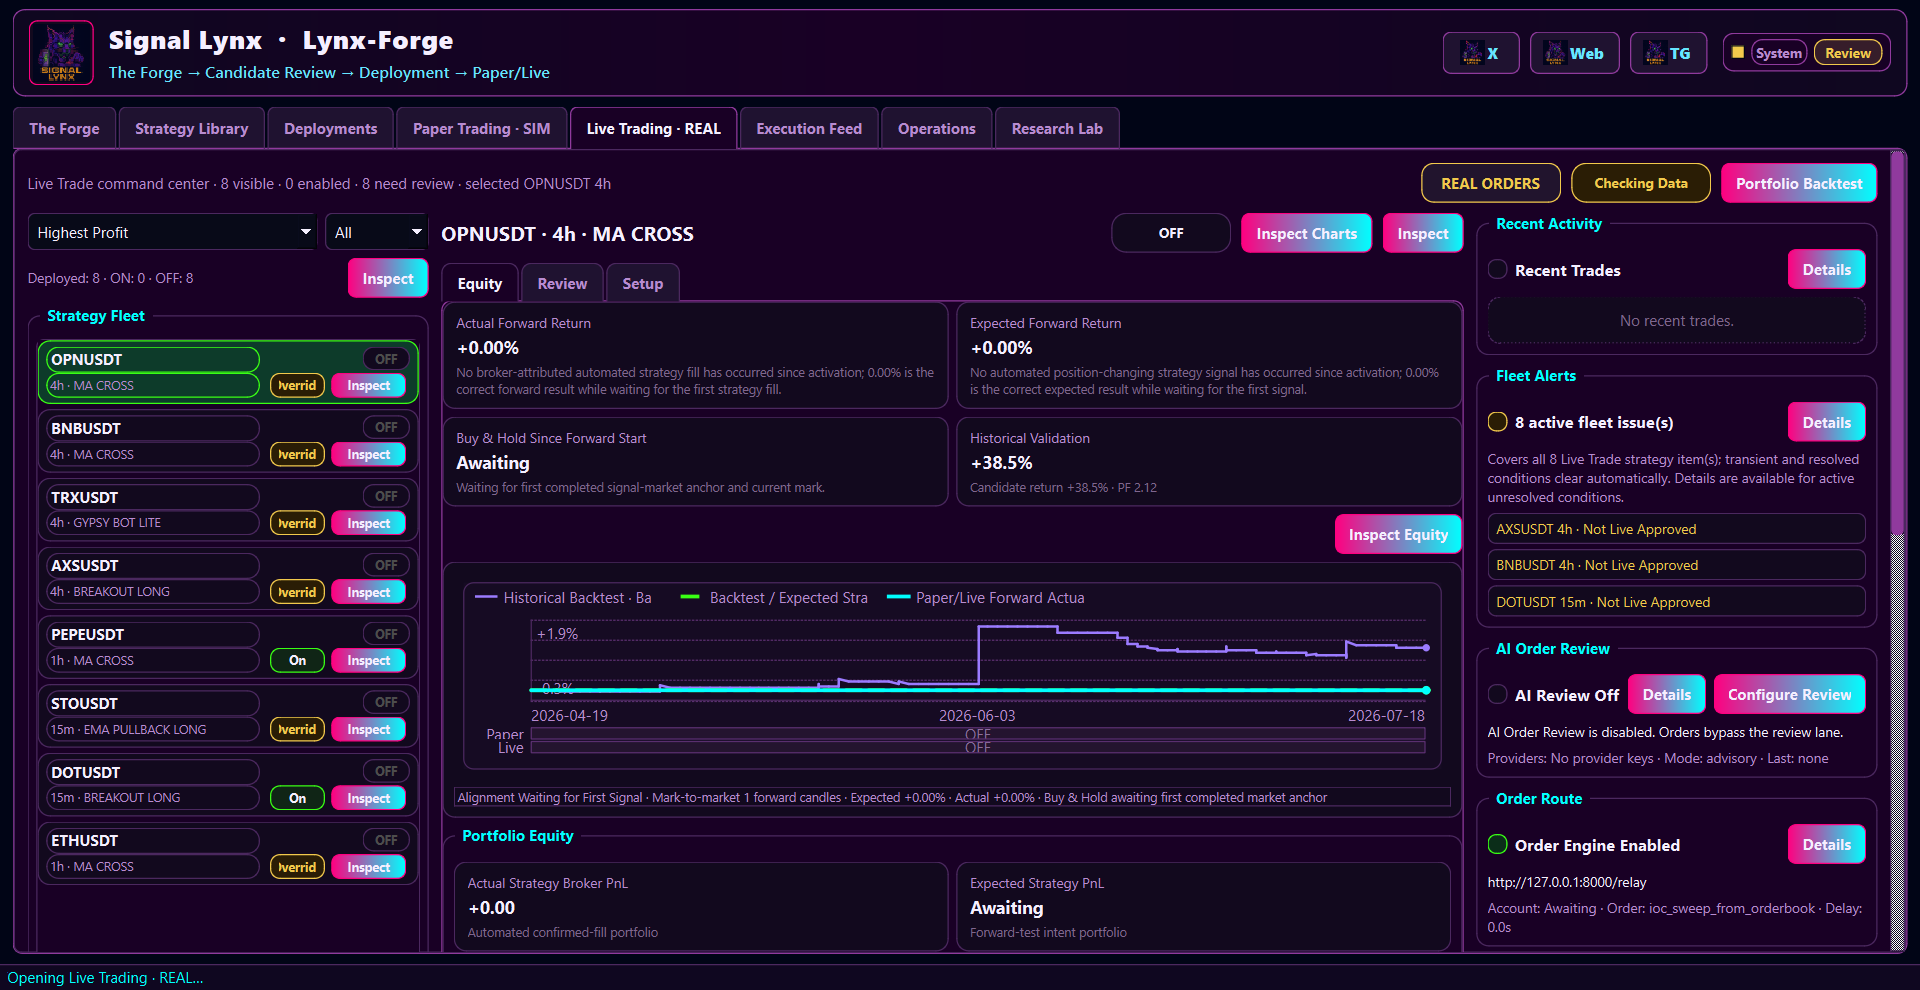This screenshot has width=1920, height=990.
Task: Toggle the OFF pill on the PEPEUSDT row
Action: [386, 634]
